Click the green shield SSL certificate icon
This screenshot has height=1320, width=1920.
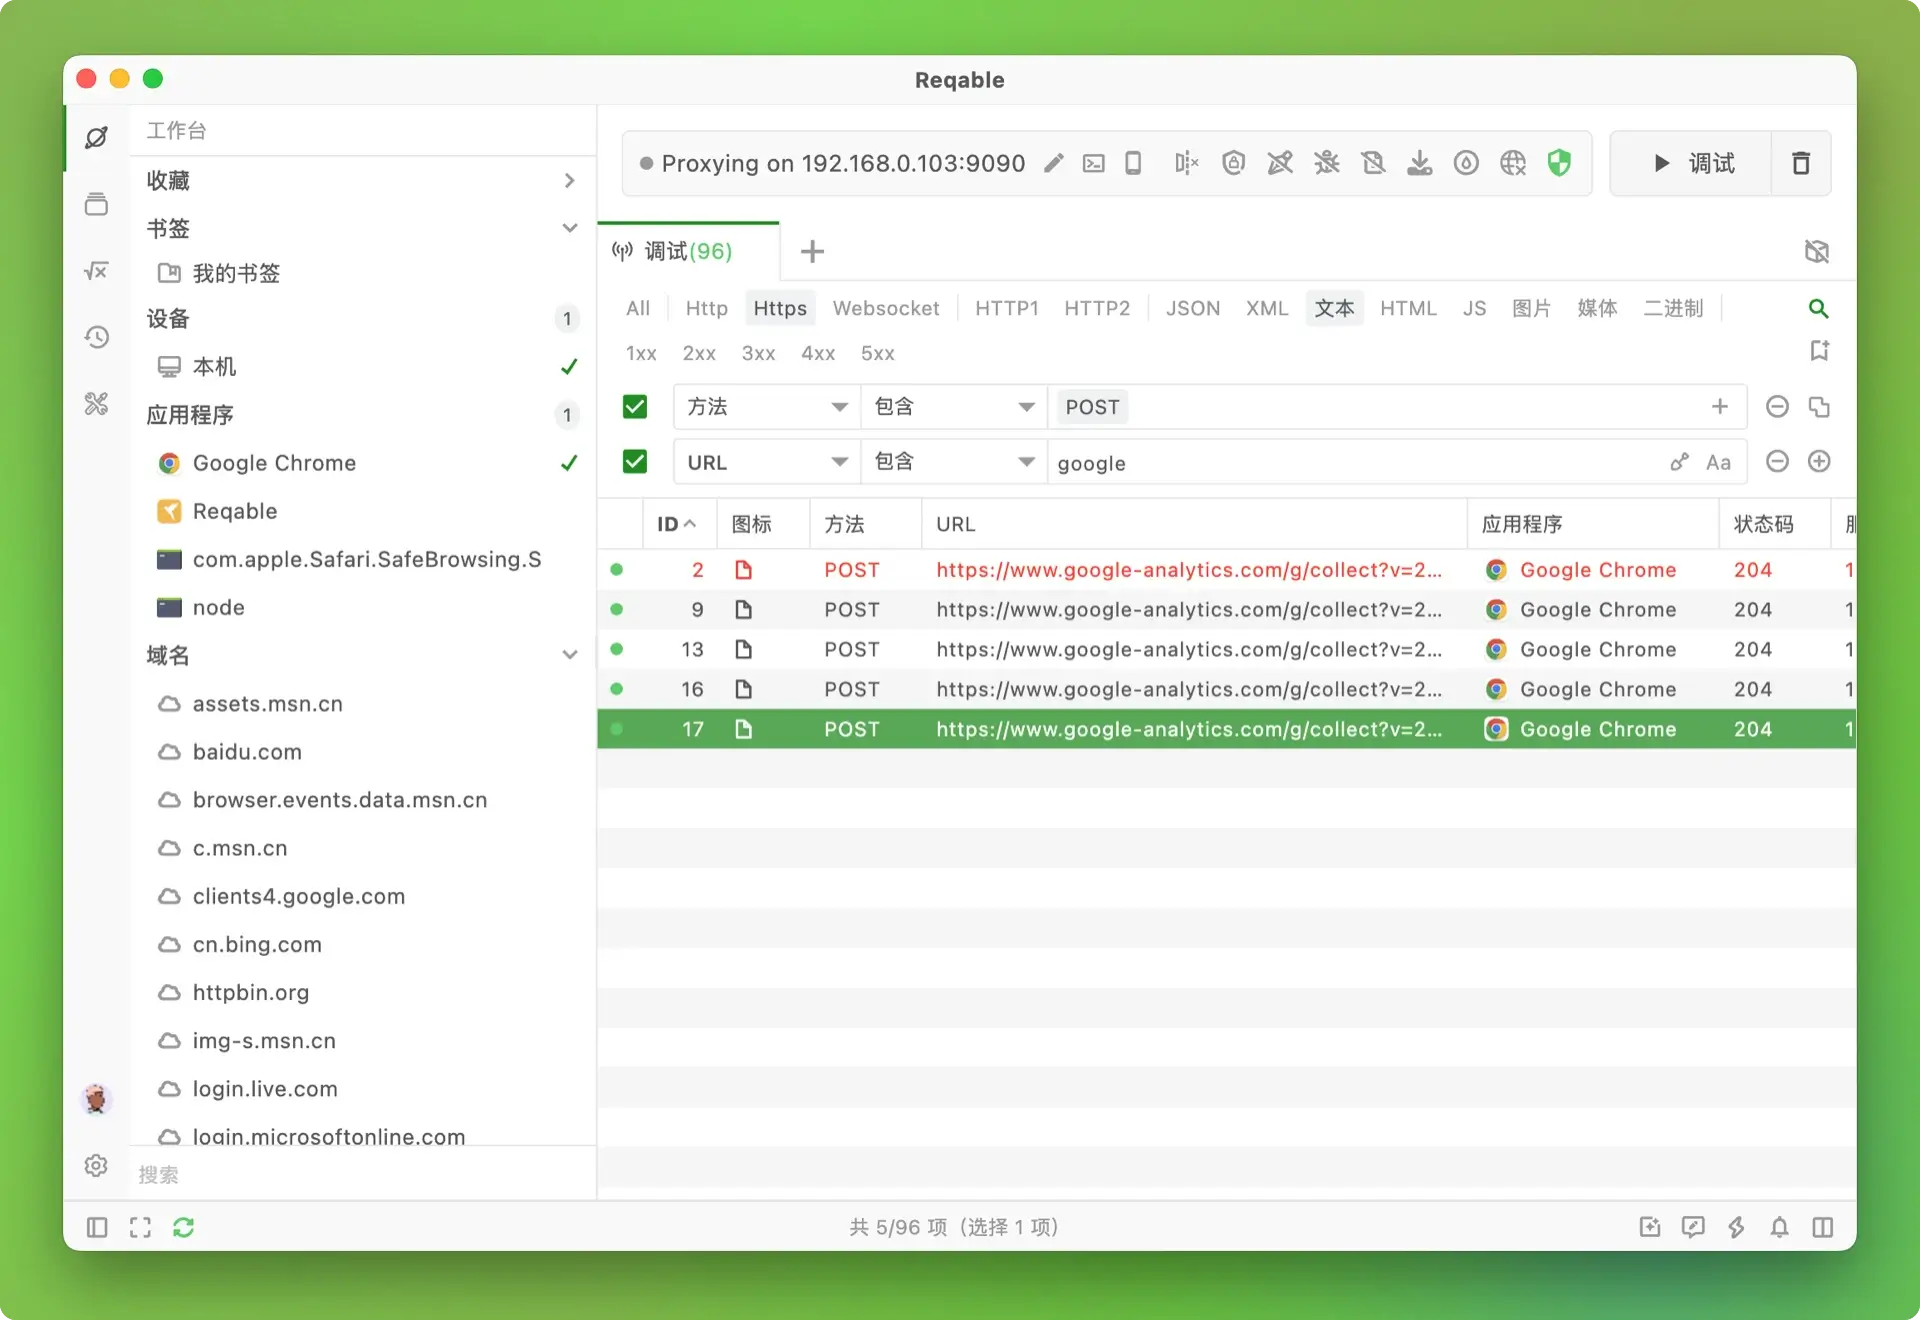(1559, 163)
